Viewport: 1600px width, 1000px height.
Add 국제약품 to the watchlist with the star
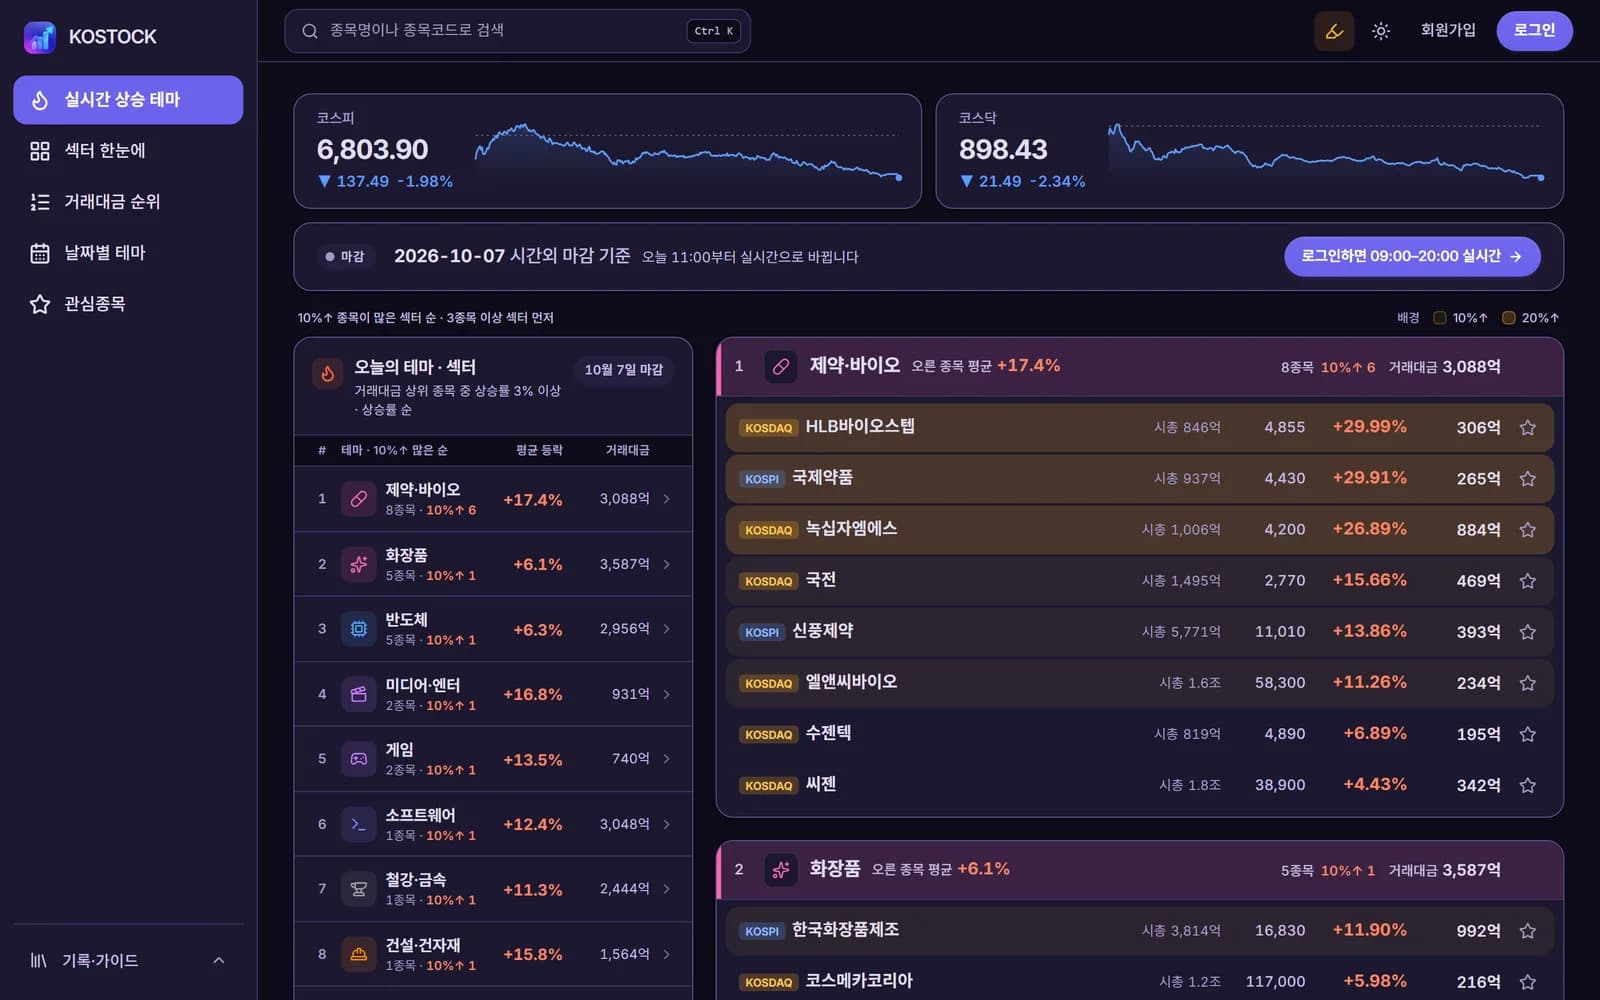[x=1528, y=479]
